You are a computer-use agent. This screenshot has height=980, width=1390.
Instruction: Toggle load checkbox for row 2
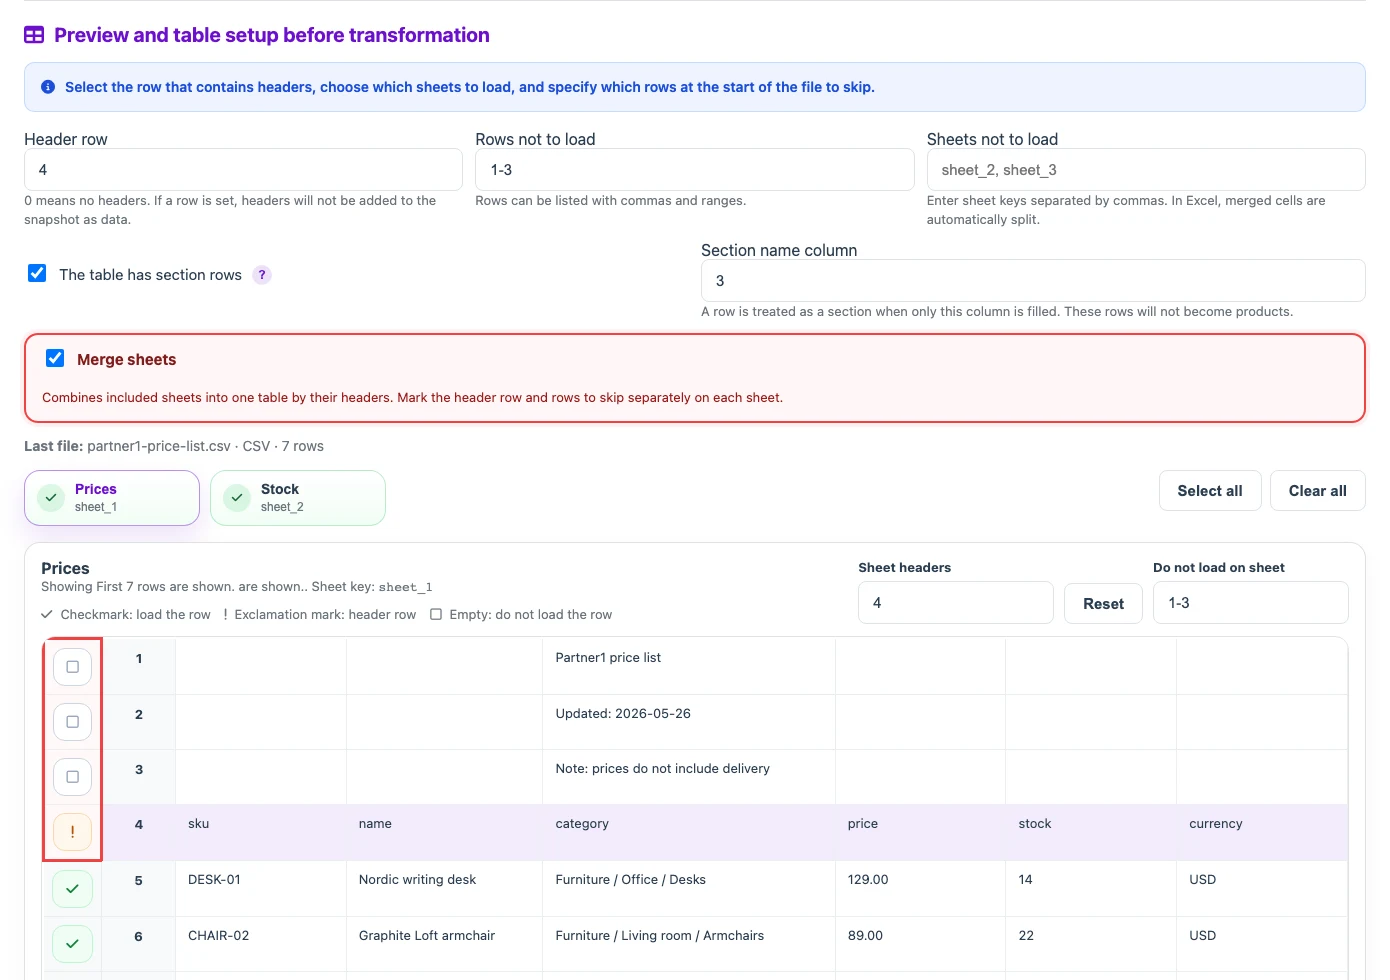click(72, 722)
